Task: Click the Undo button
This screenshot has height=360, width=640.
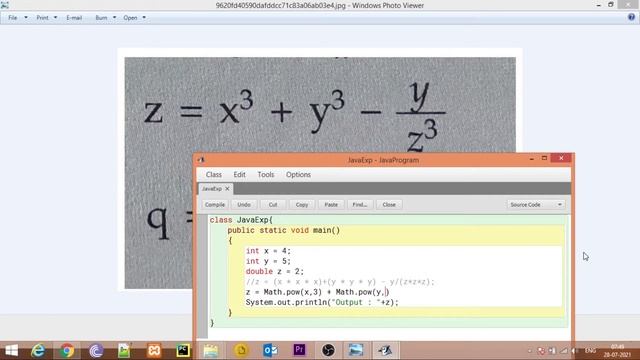Action: [x=244, y=204]
